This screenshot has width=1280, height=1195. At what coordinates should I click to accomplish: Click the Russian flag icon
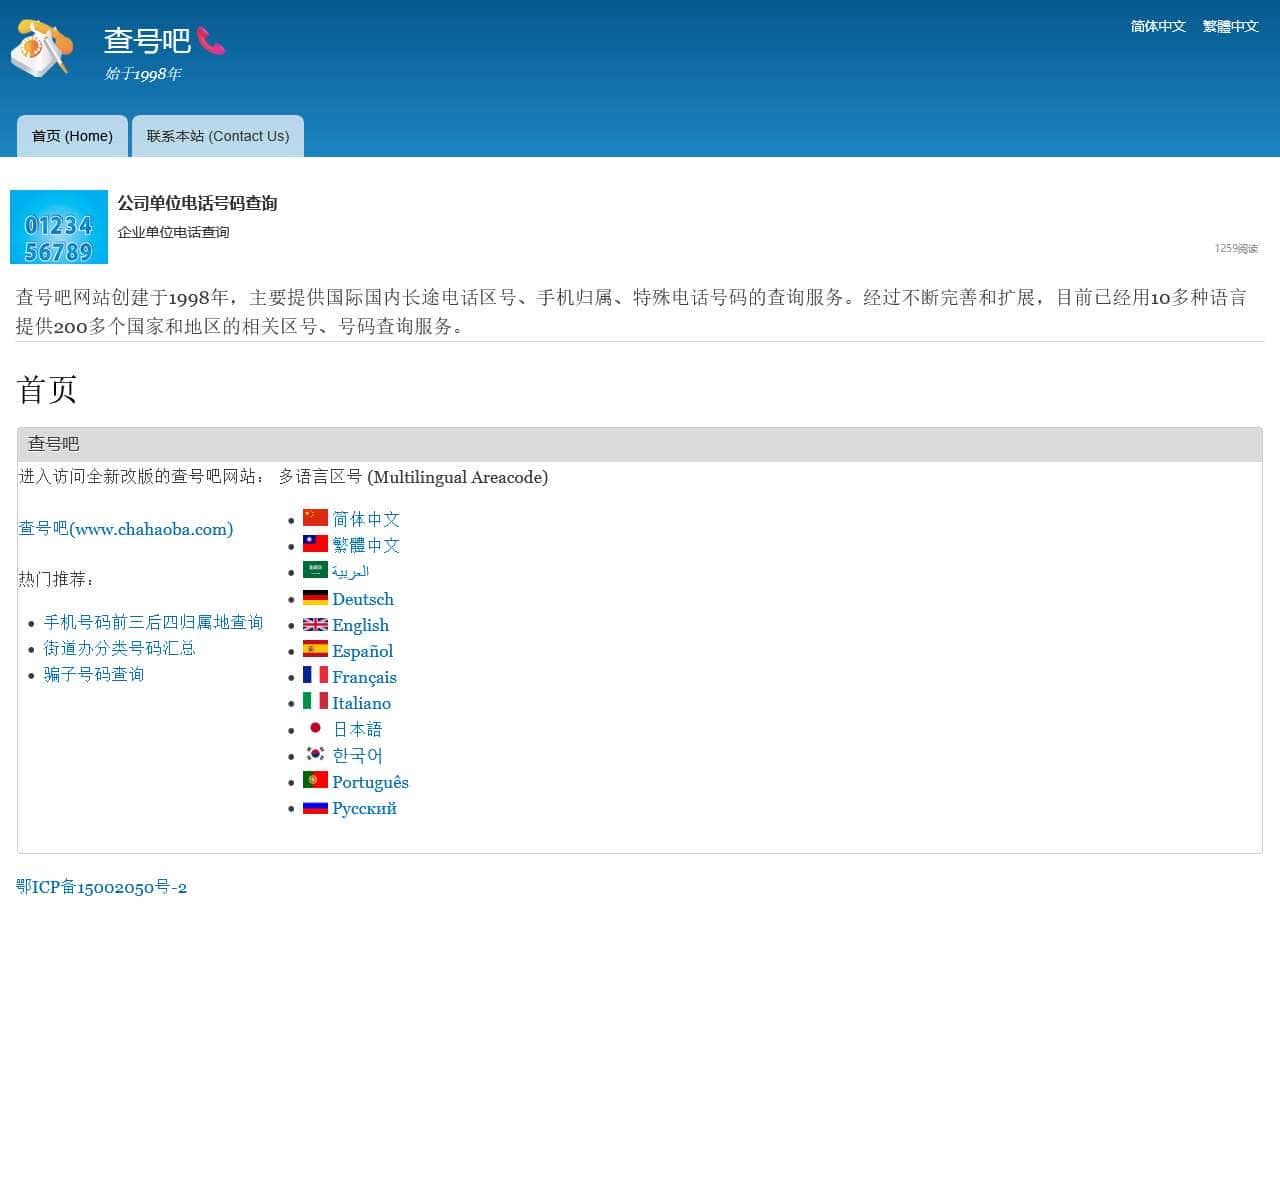point(315,807)
